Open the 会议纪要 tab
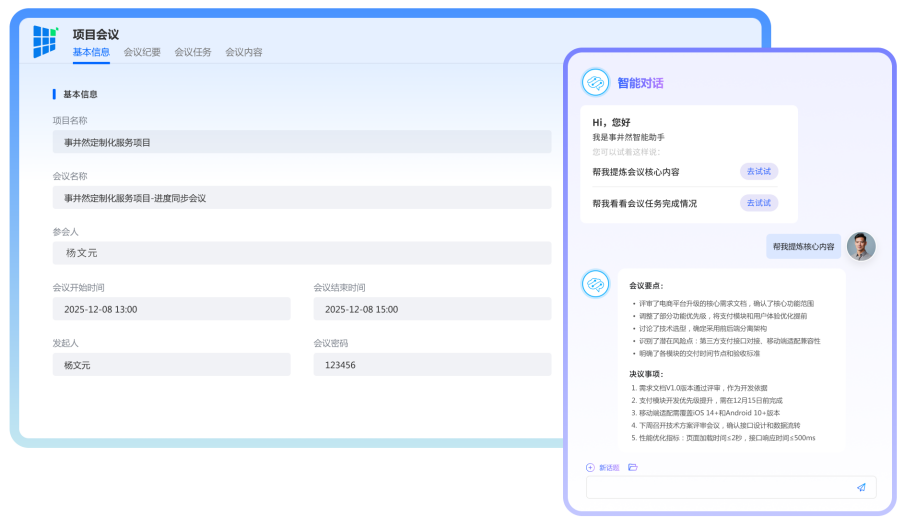 [x=142, y=52]
